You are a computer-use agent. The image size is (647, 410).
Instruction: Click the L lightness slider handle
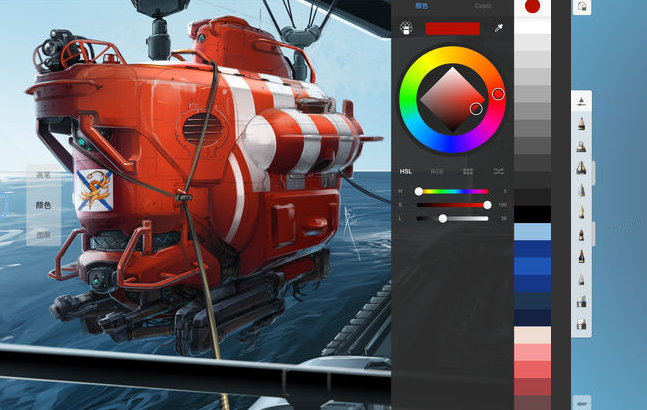(442, 219)
